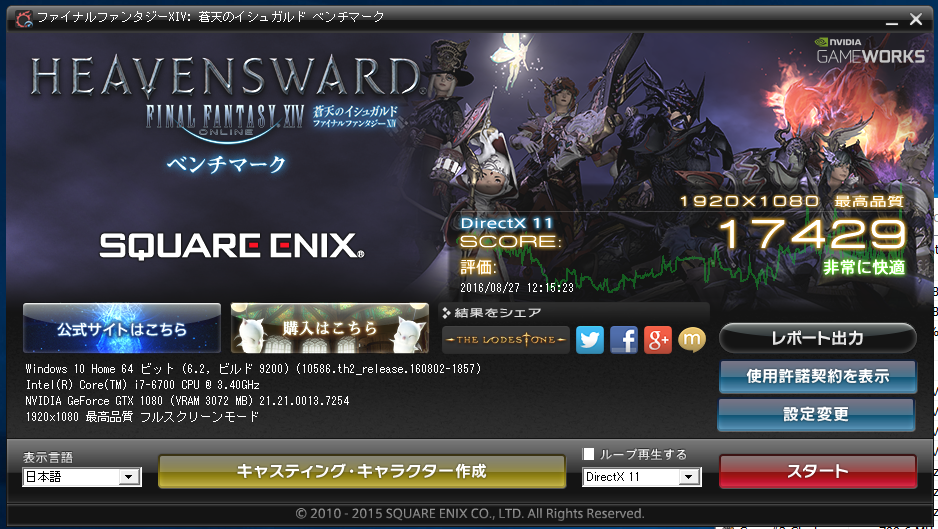The height and width of the screenshot is (529, 938).
Task: Click the Intel Core i7-6700 CPU line
Action: tap(142, 385)
